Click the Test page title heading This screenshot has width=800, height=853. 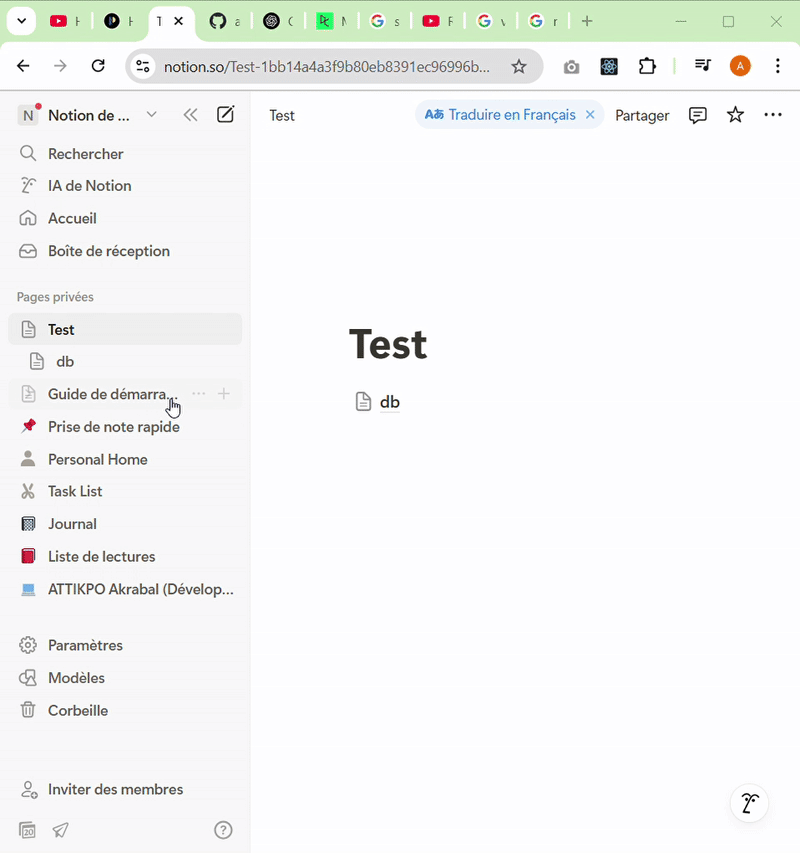point(388,344)
